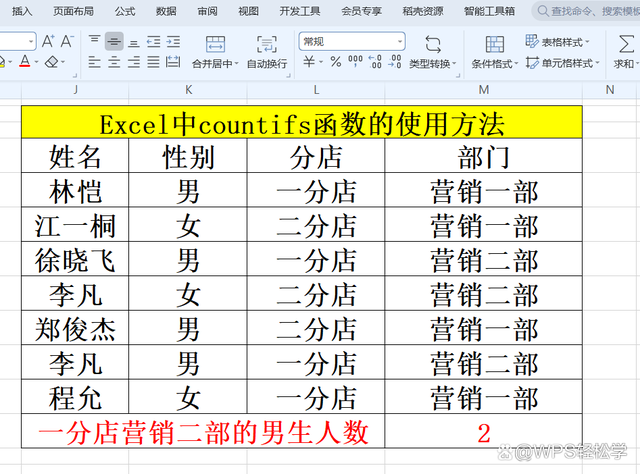Screen dimensions: 640x474
Task: Click the thousands separator icon
Action: [354, 63]
